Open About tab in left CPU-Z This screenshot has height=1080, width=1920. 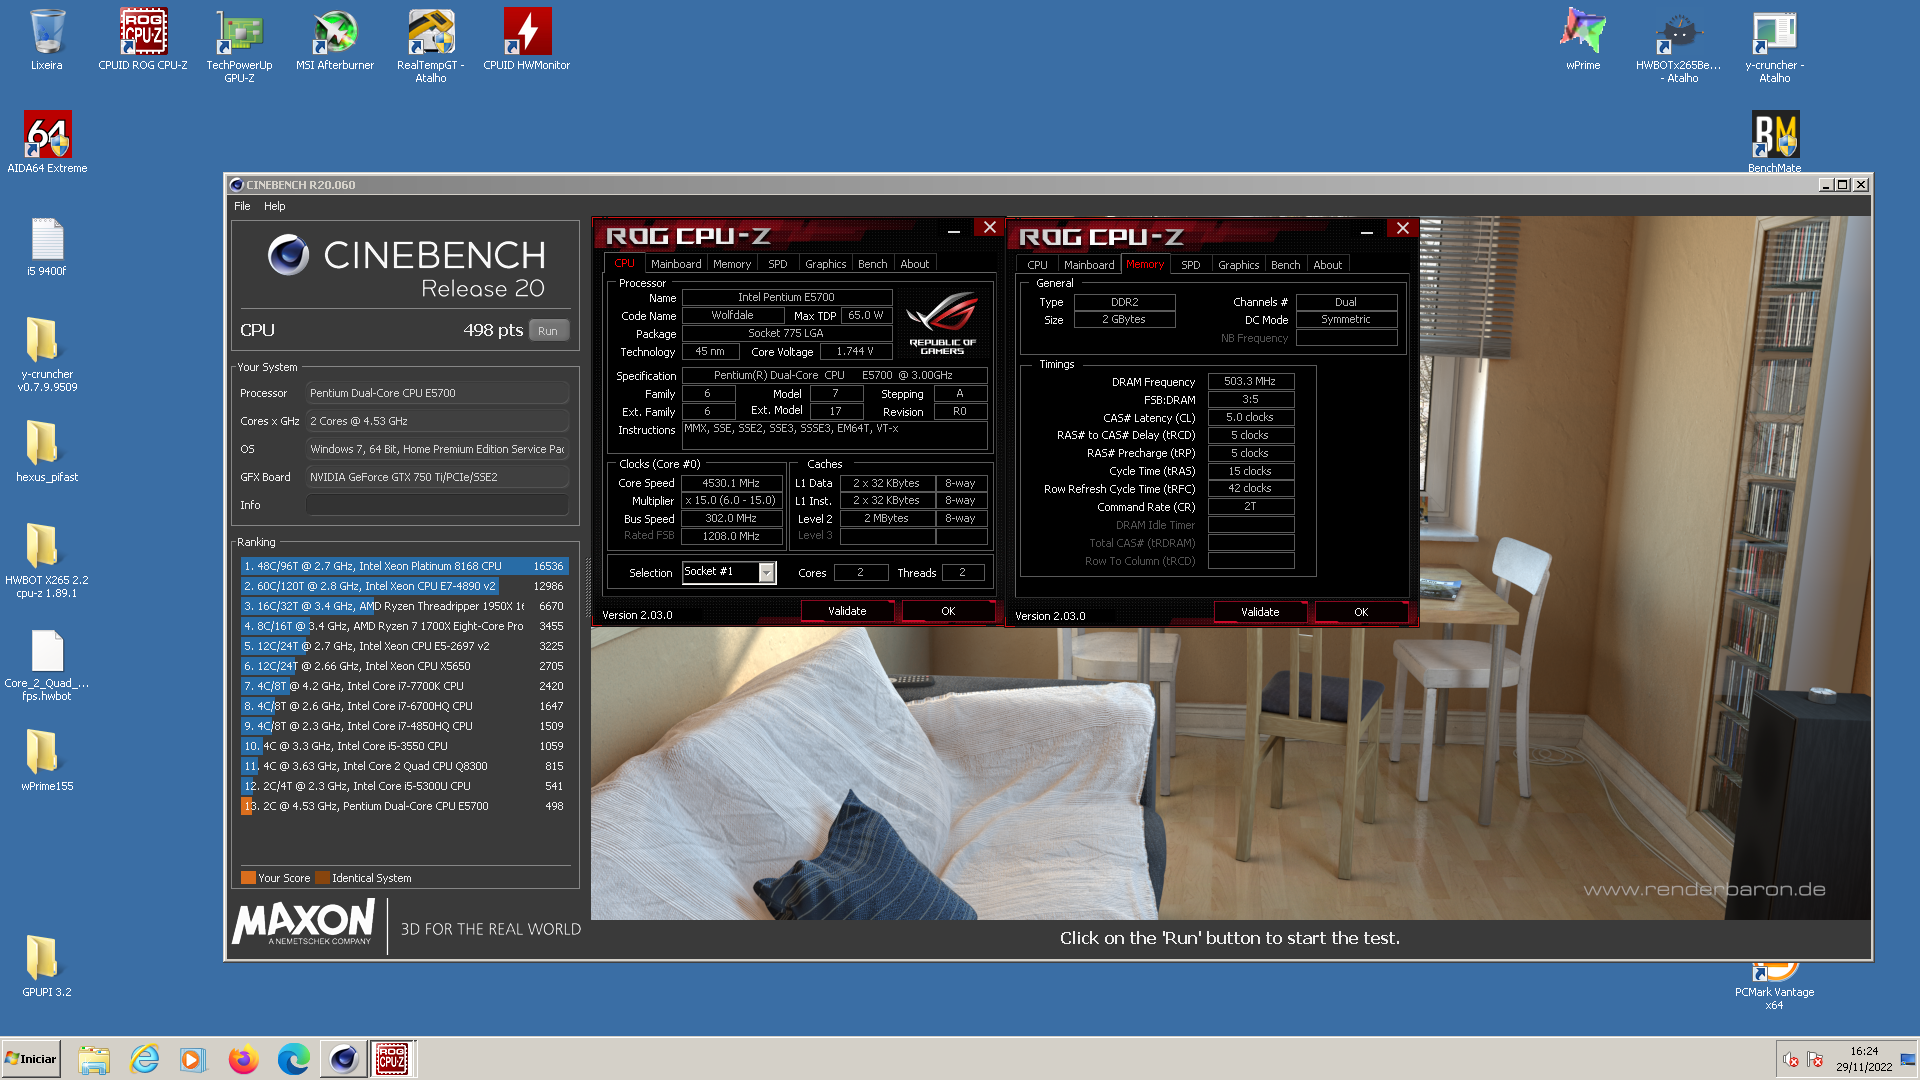(915, 264)
